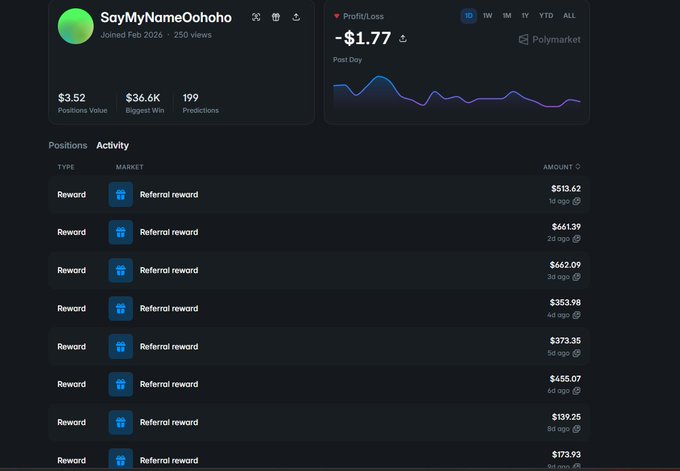Click the MARKET column header
The height and width of the screenshot is (471, 680).
coord(129,167)
